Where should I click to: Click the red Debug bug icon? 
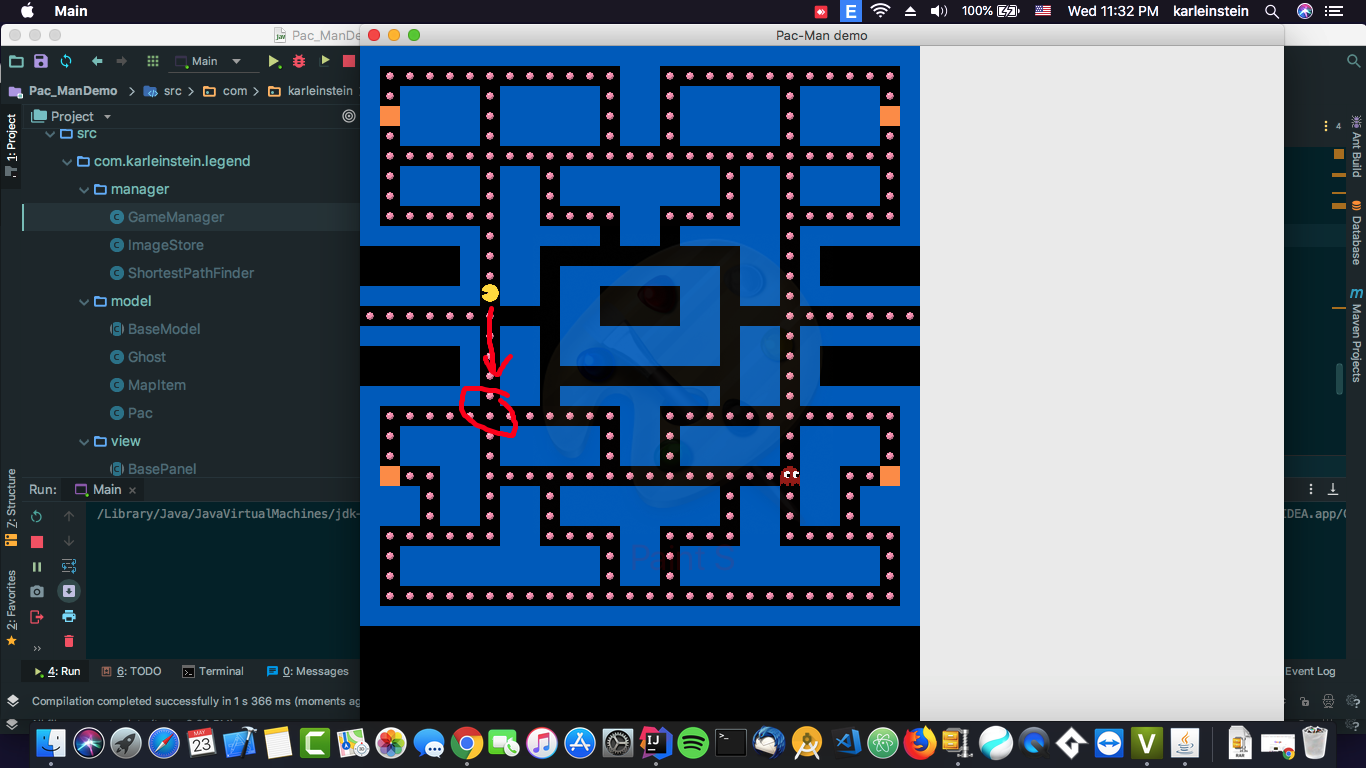tap(299, 61)
